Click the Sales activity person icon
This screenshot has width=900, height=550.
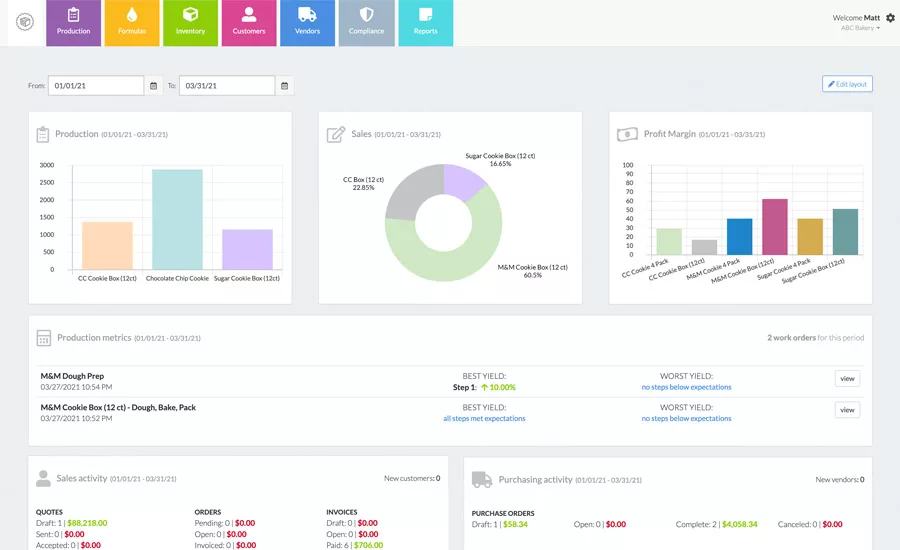(43, 478)
